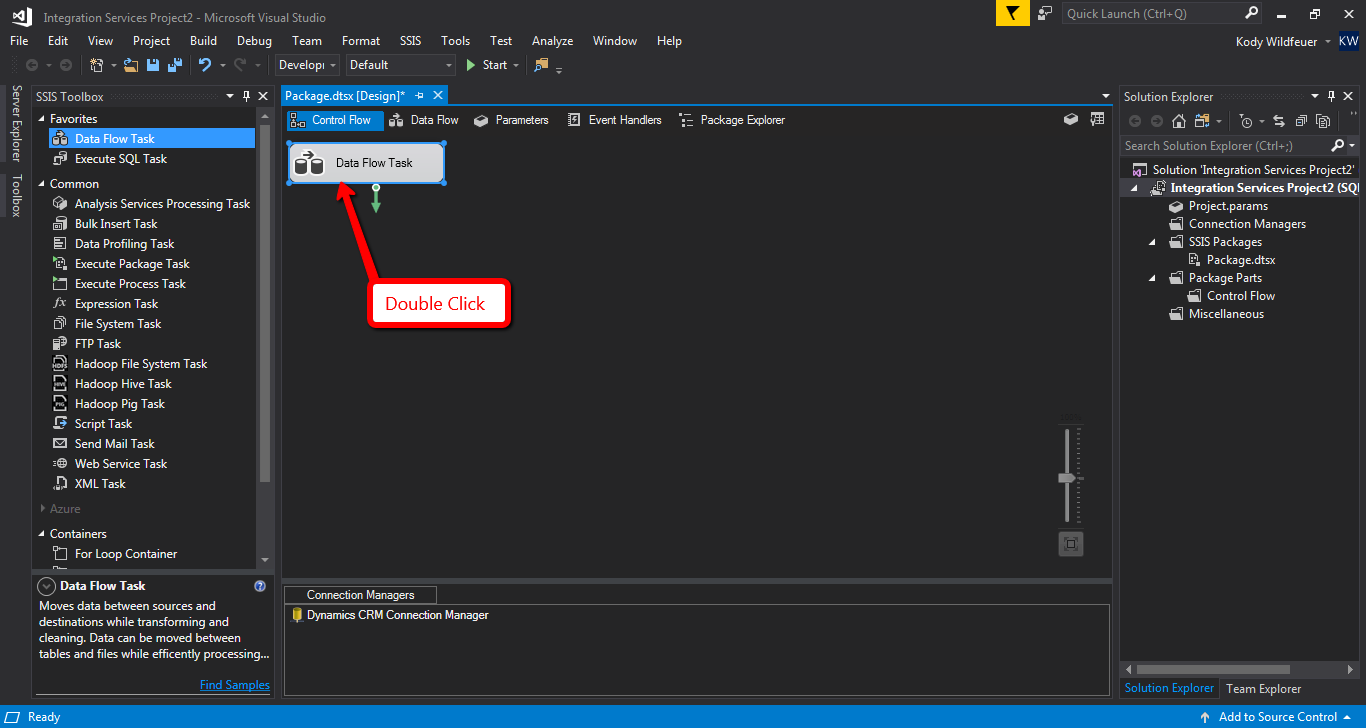This screenshot has width=1366, height=728.
Task: Click Sync with Active Document icon
Action: tap(1279, 121)
